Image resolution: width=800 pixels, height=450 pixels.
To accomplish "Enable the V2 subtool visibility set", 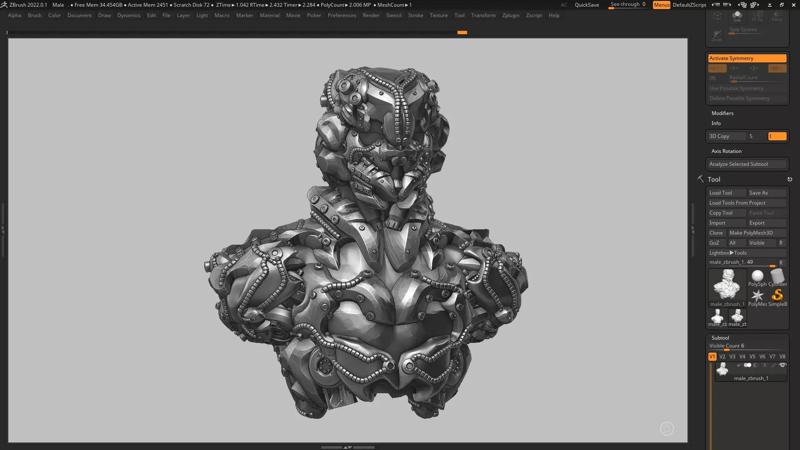I will tap(722, 356).
